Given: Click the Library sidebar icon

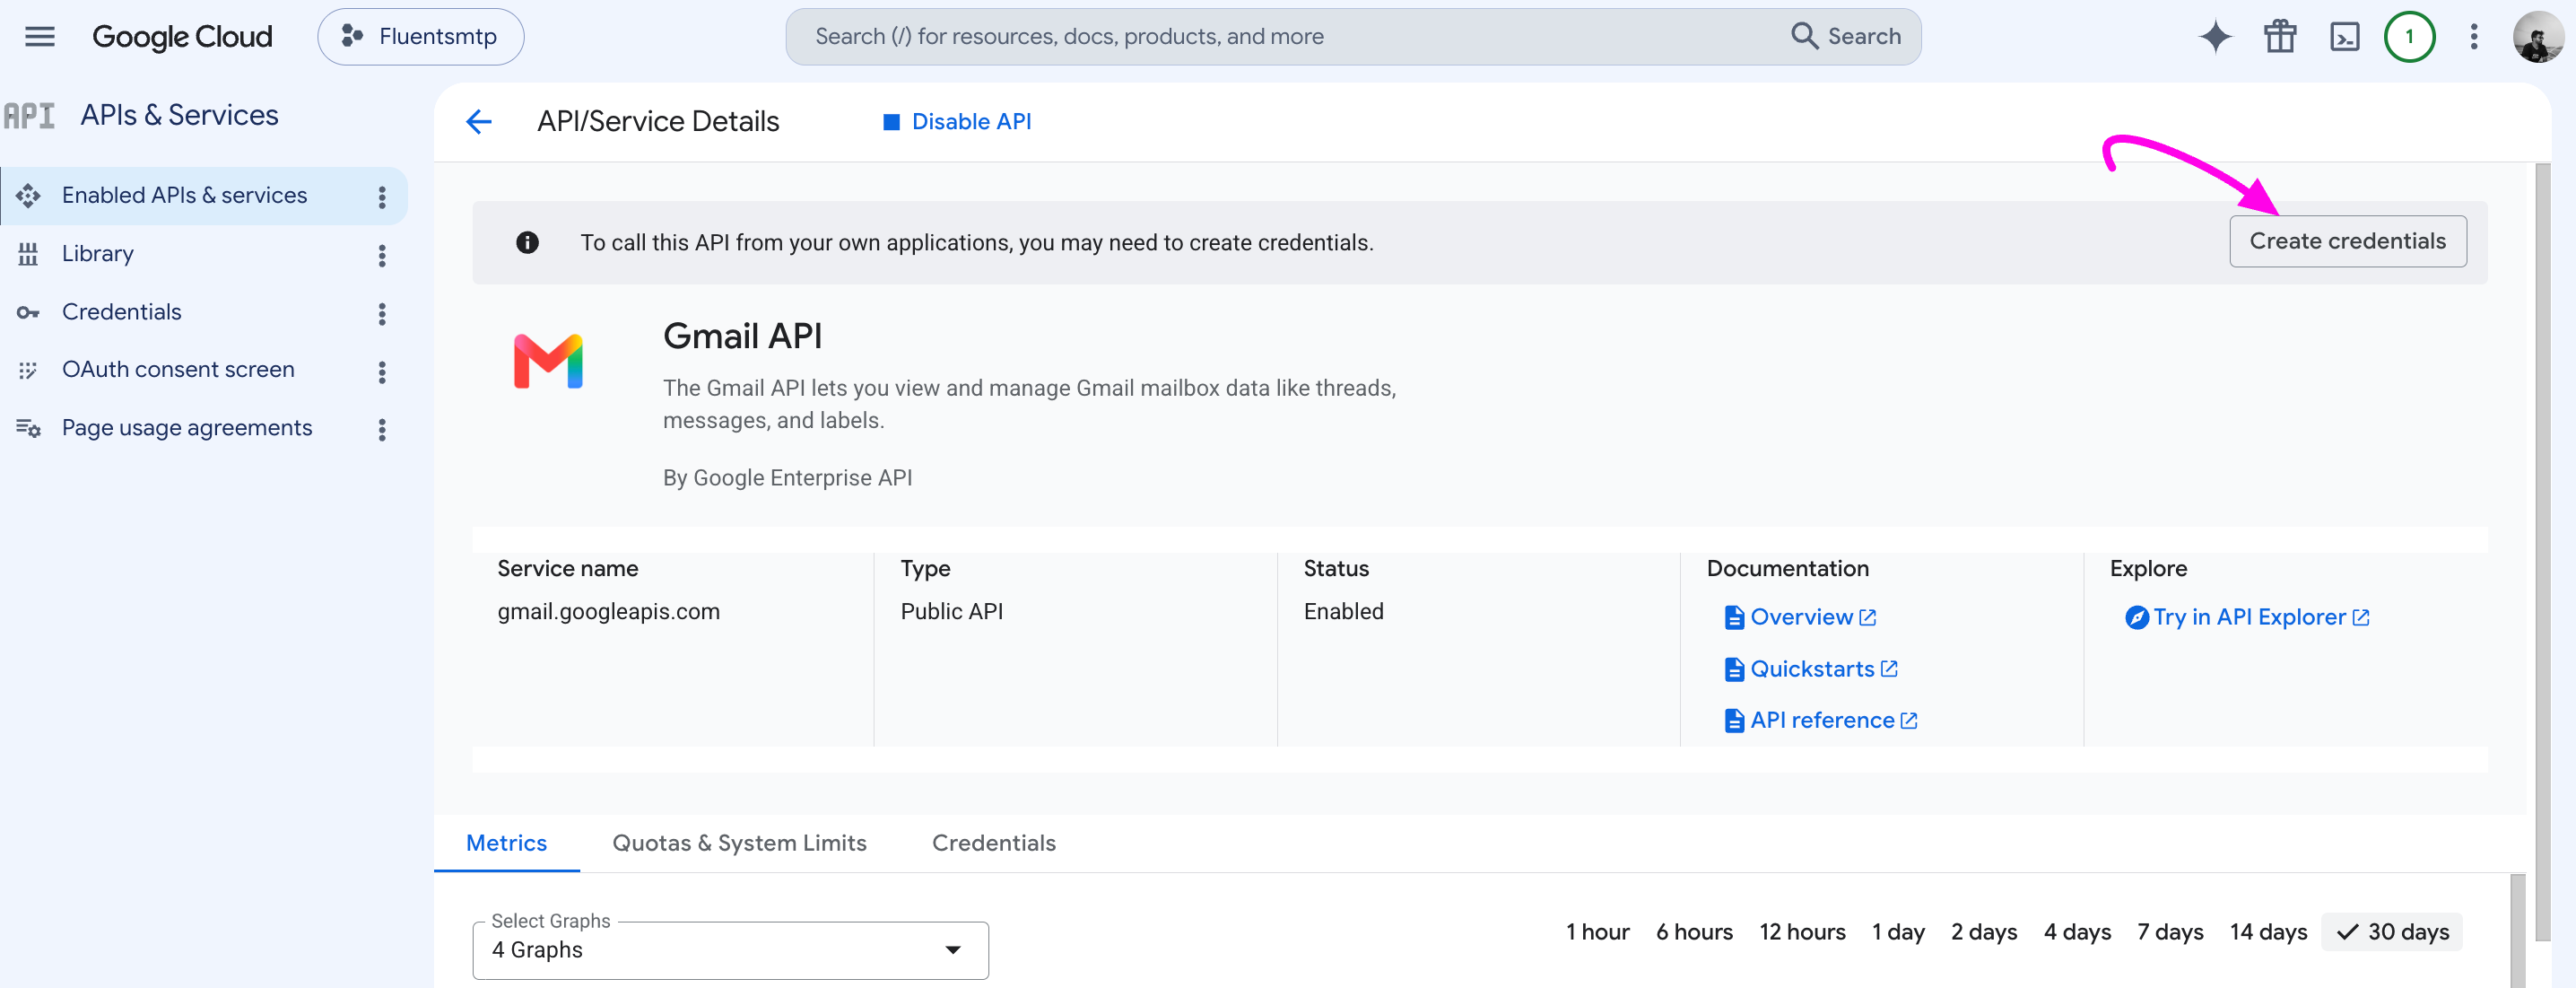Looking at the screenshot, I should click(x=28, y=254).
